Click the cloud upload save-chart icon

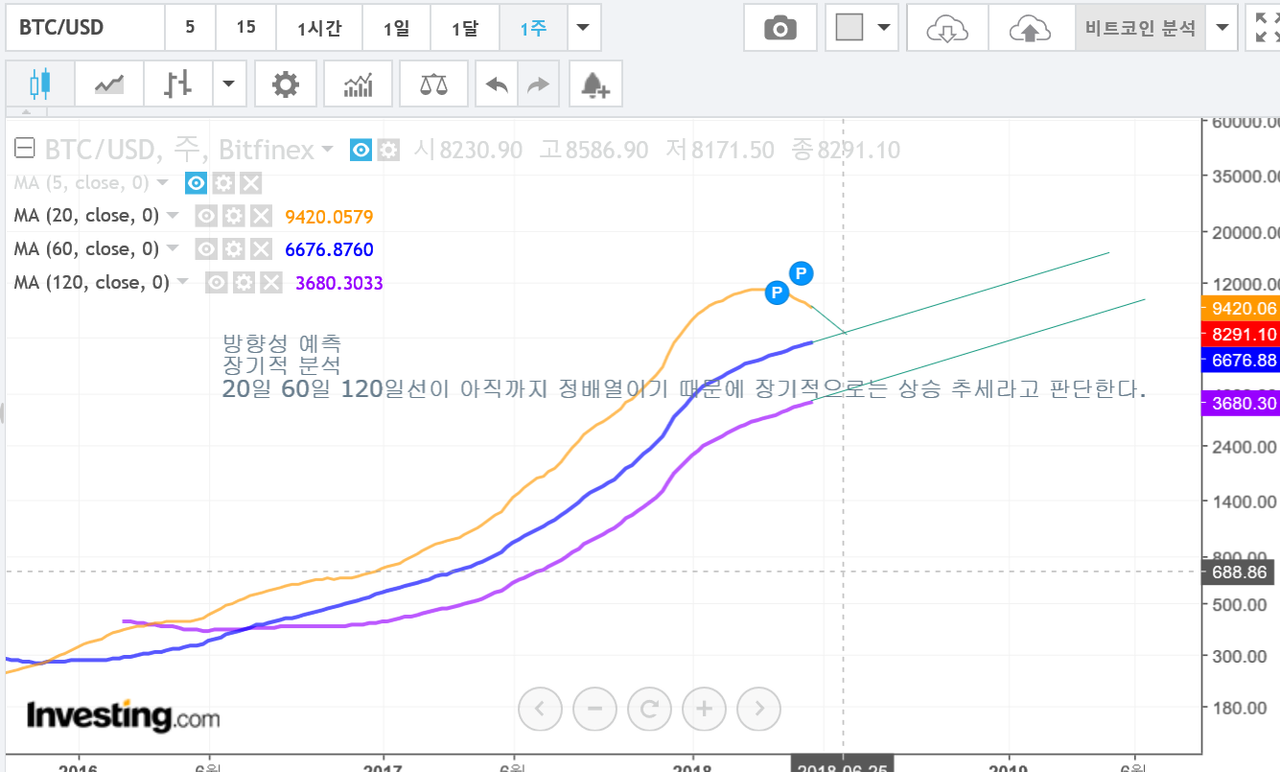click(x=1030, y=28)
